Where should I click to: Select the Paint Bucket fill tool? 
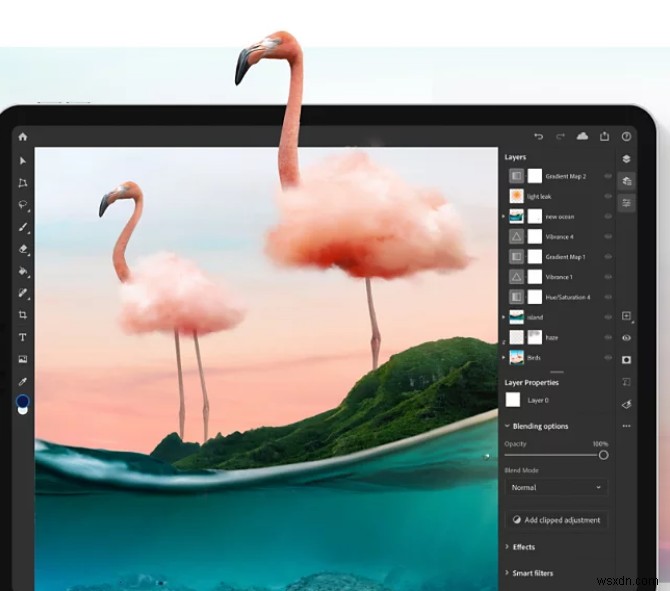[x=24, y=271]
